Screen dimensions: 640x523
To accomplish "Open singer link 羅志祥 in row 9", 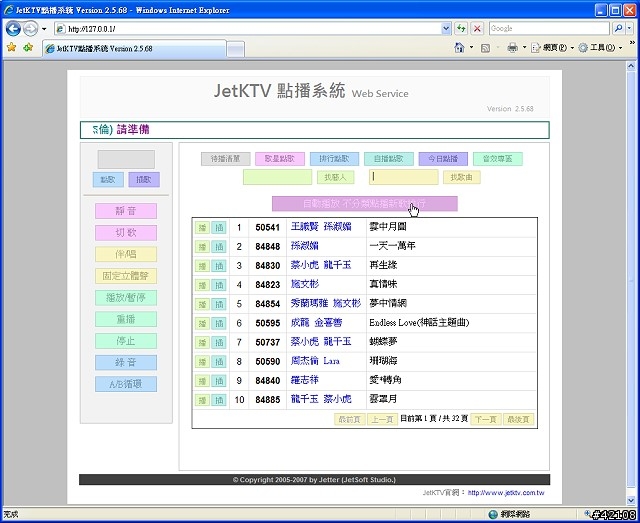I will (304, 380).
